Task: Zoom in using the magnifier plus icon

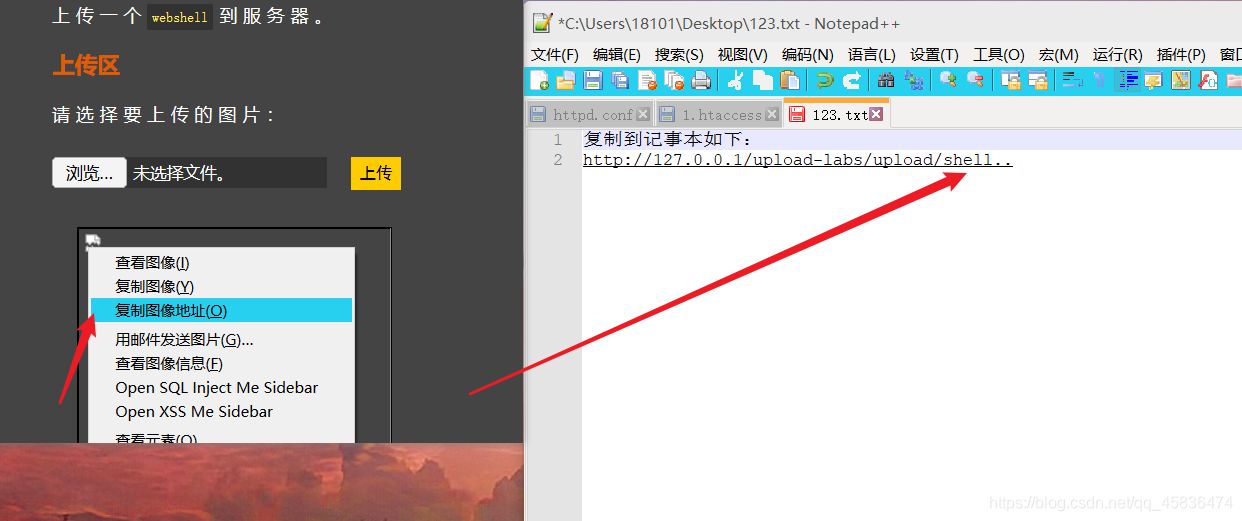Action: [949, 81]
